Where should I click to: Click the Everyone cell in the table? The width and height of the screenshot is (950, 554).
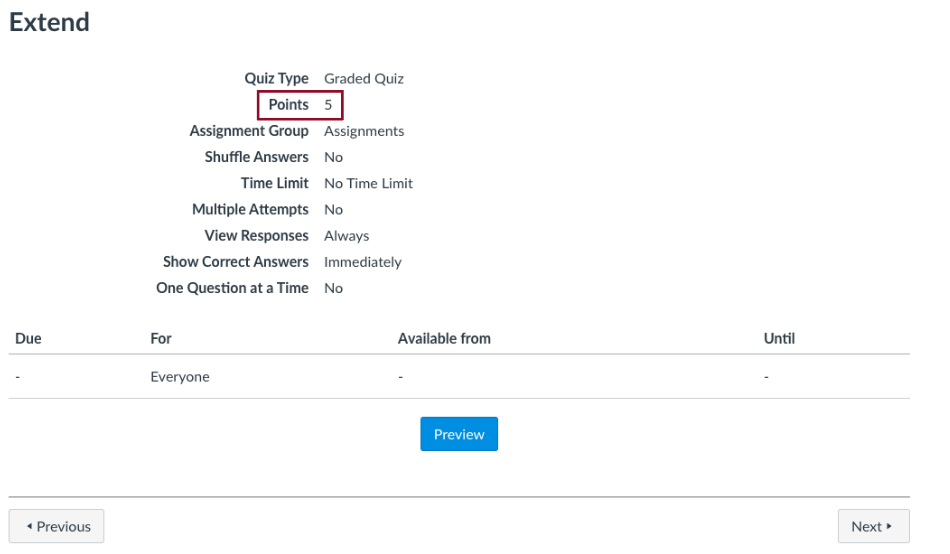click(180, 376)
